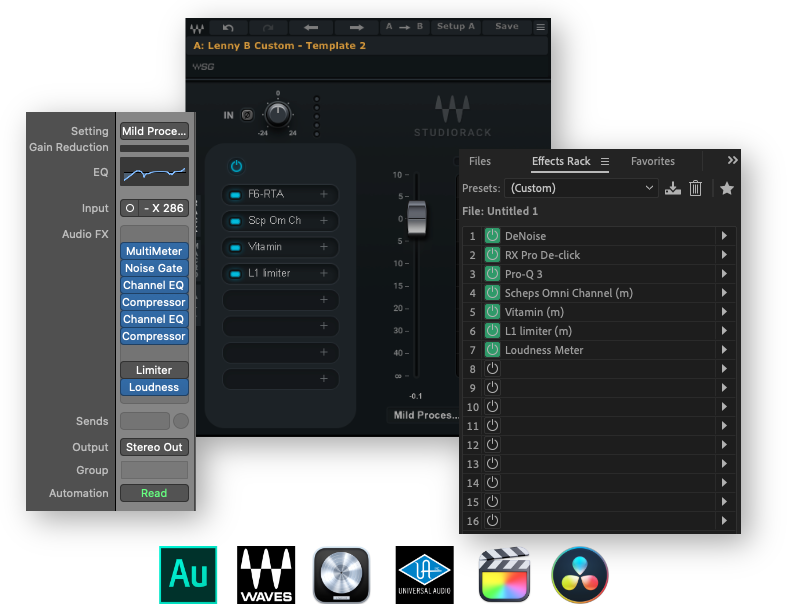This screenshot has height=607, width=788.
Task: Switch to Setup A in StudioRack
Action: tap(455, 26)
